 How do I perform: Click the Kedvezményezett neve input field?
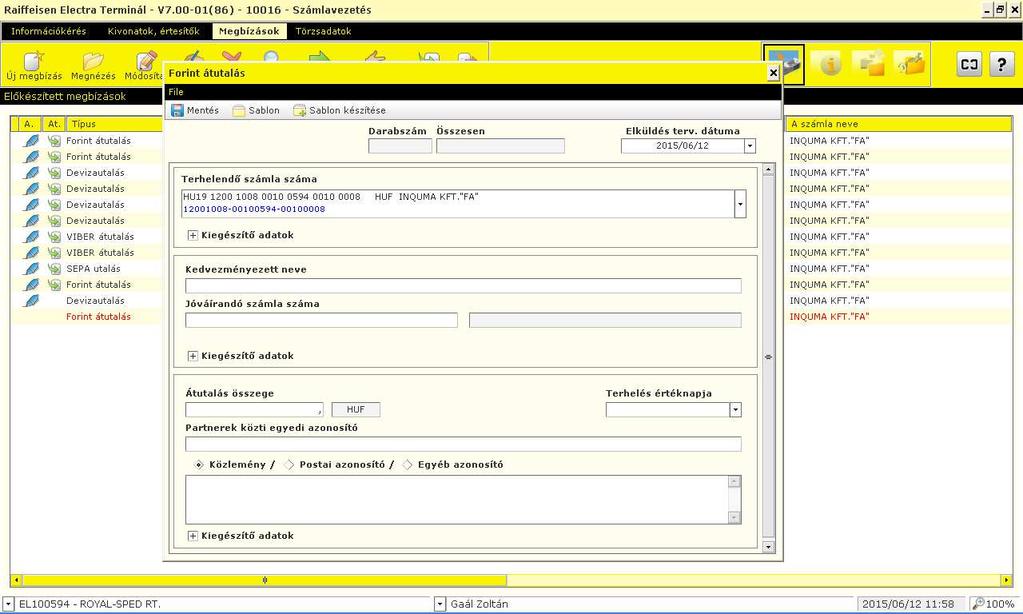pos(463,286)
